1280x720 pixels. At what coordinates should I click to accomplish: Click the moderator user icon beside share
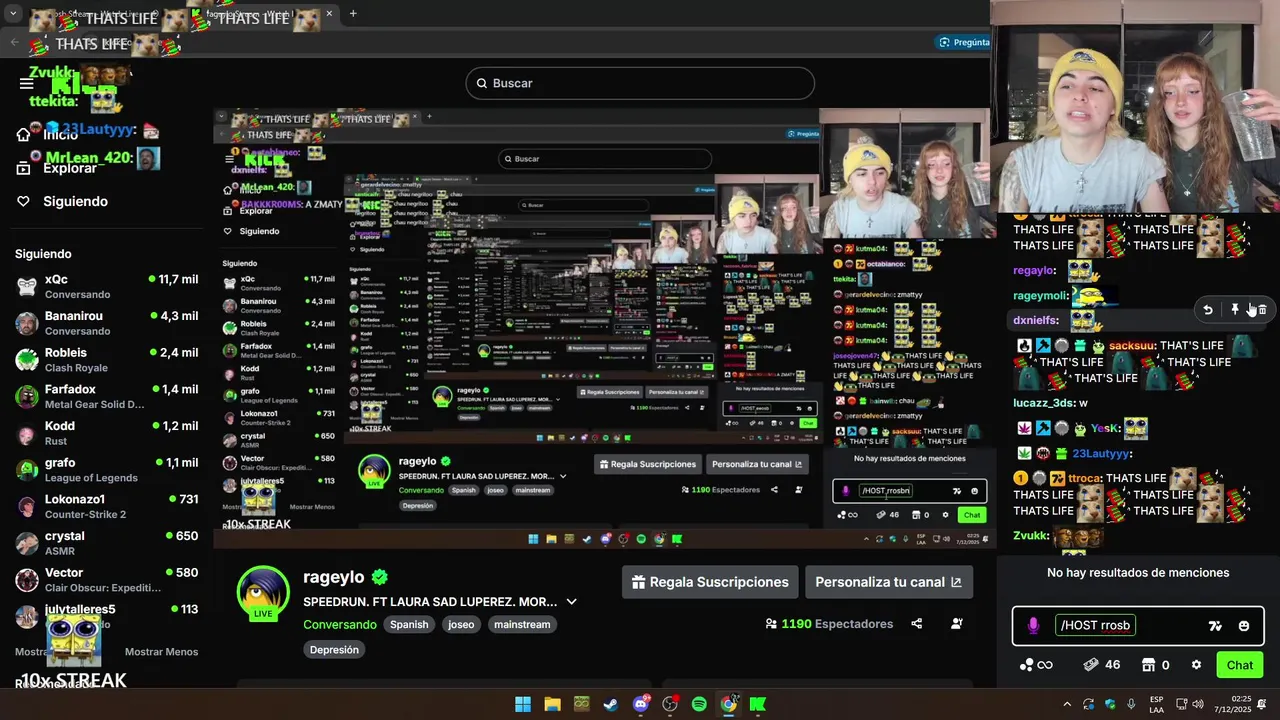[957, 624]
